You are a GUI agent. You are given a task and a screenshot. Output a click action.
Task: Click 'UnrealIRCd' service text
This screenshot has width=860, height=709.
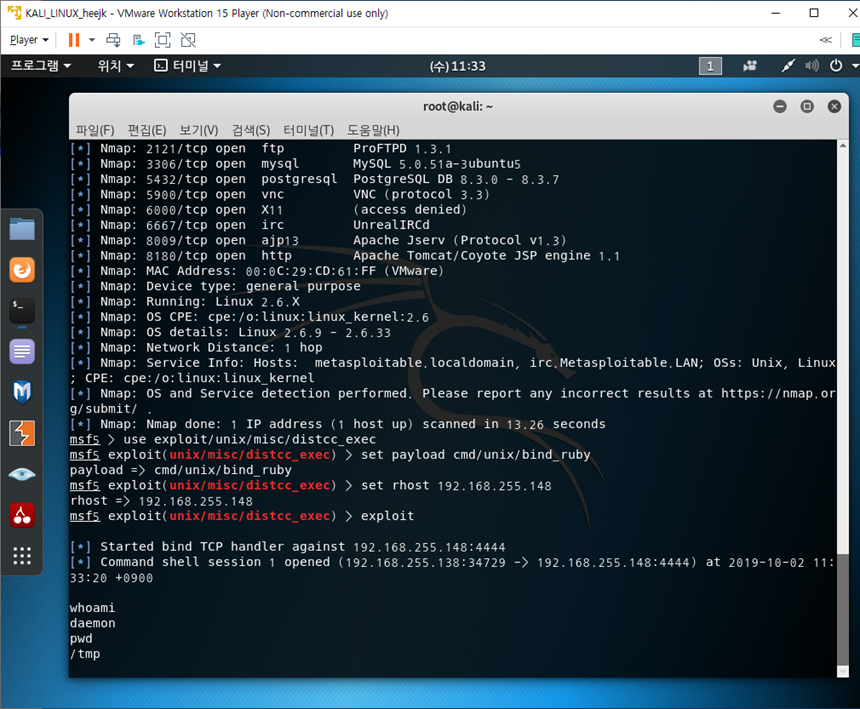coord(391,225)
